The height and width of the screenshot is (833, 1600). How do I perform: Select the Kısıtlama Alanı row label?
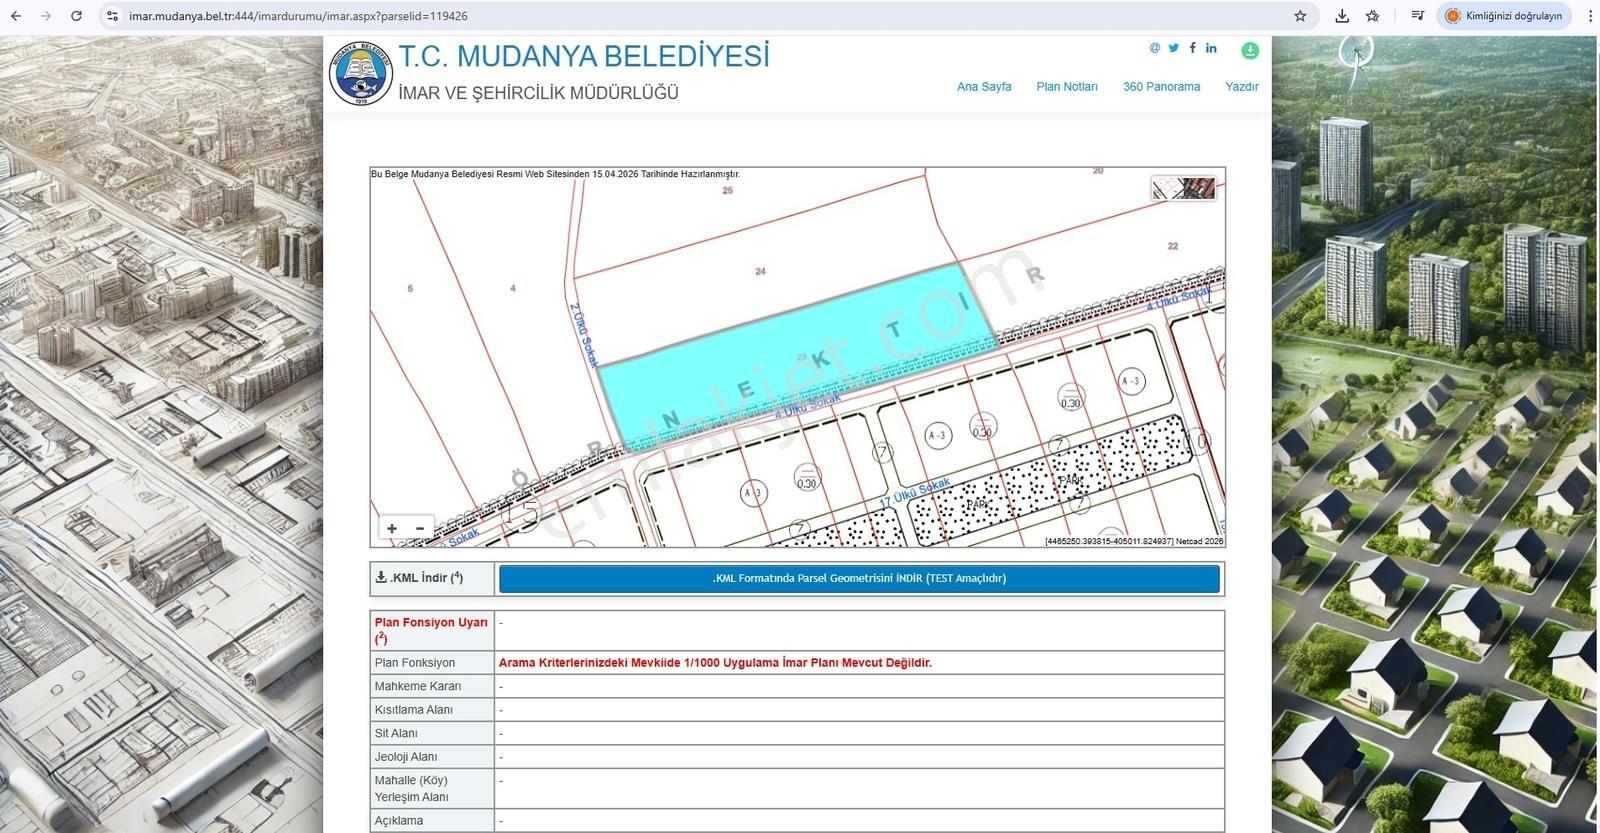tap(413, 710)
